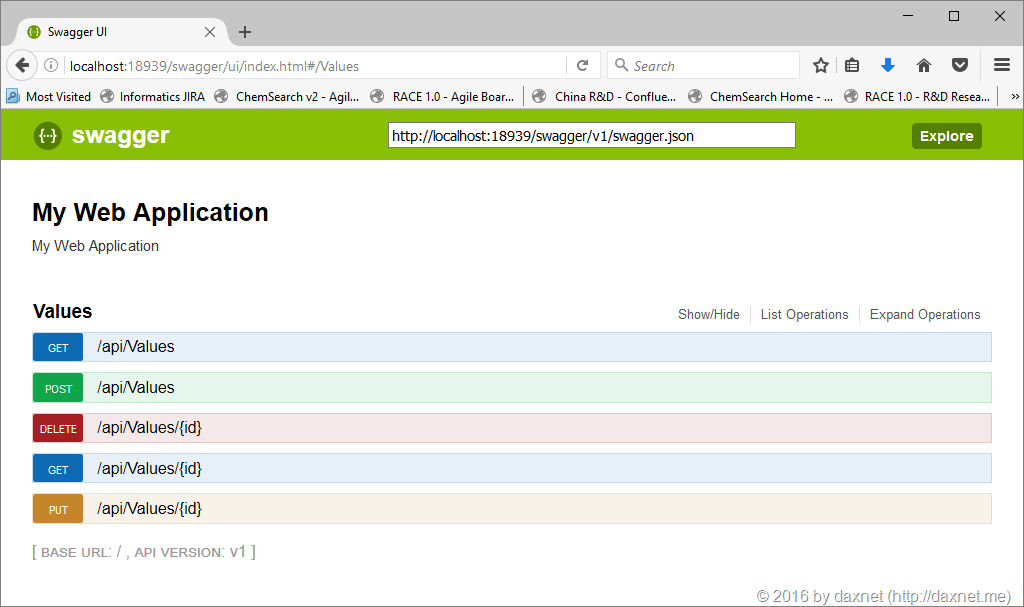
Task: Open a new tab with plus button
Action: pyautogui.click(x=245, y=32)
